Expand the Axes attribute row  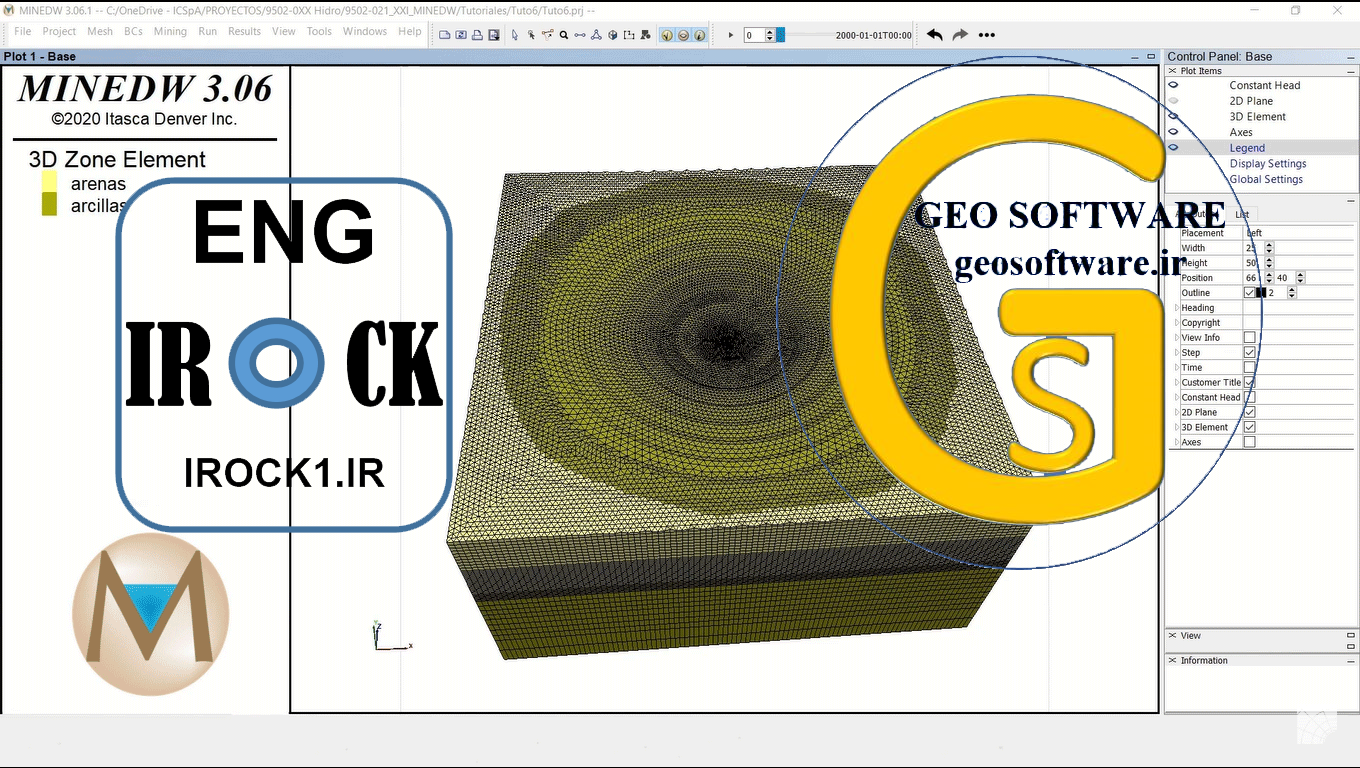tap(1176, 442)
